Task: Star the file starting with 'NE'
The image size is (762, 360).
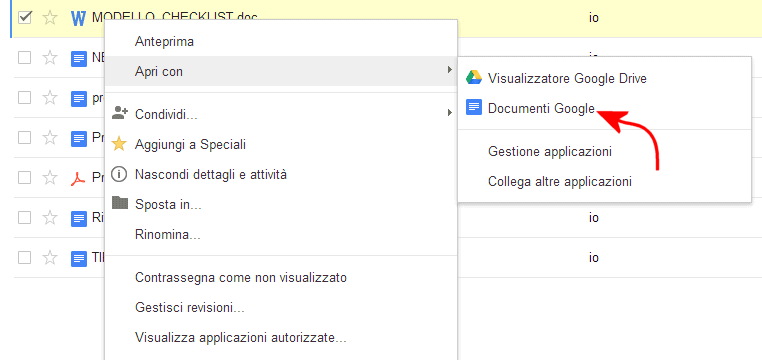Action: click(x=50, y=58)
